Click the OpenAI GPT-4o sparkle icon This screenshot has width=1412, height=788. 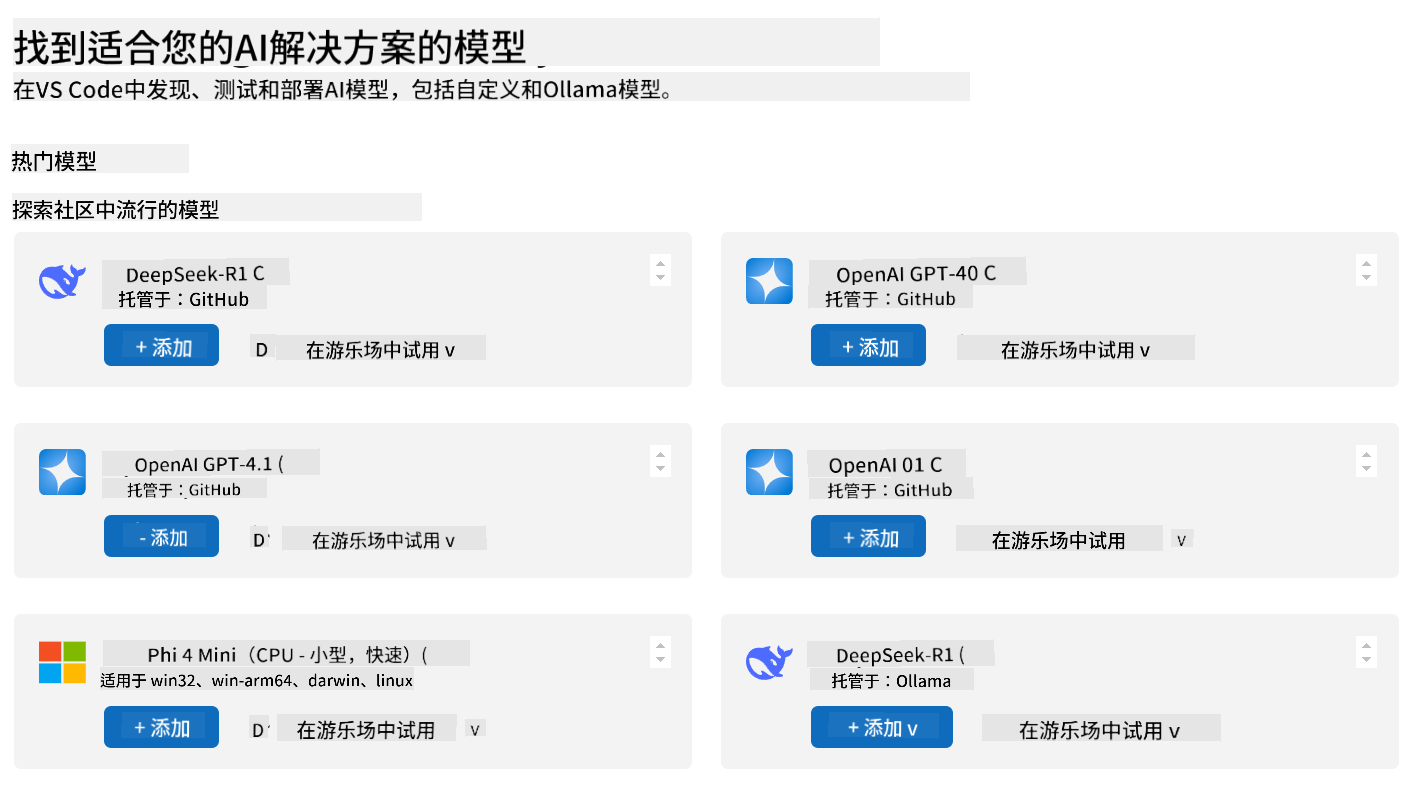(769, 281)
